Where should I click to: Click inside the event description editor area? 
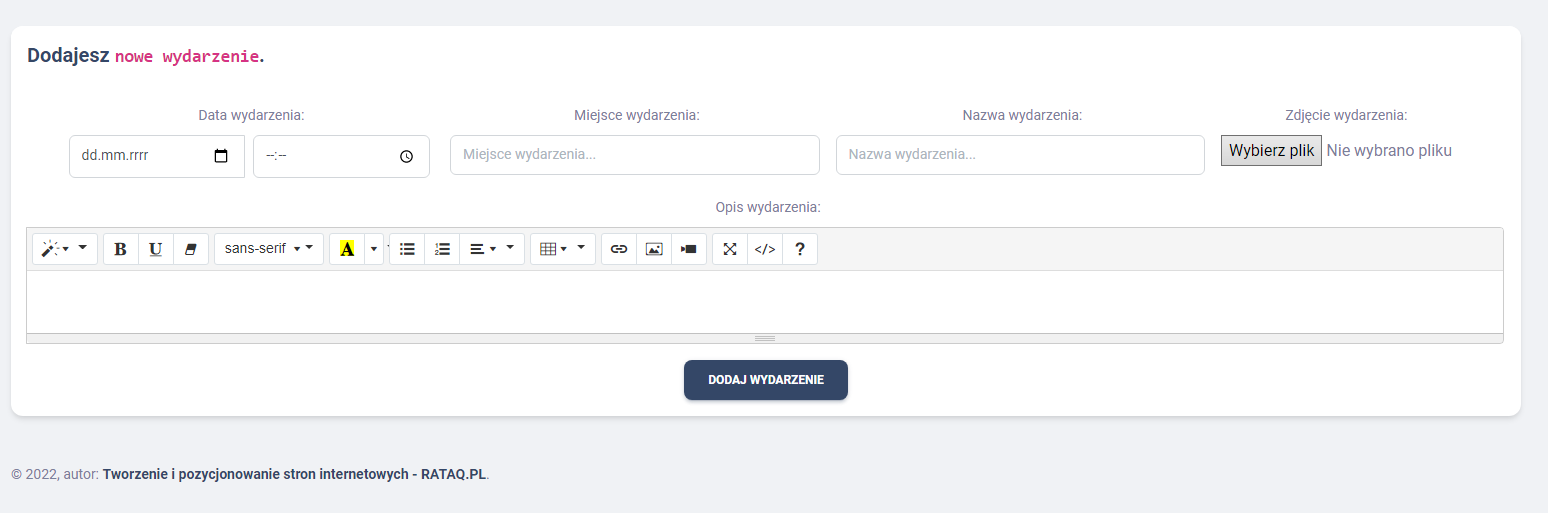[765, 302]
